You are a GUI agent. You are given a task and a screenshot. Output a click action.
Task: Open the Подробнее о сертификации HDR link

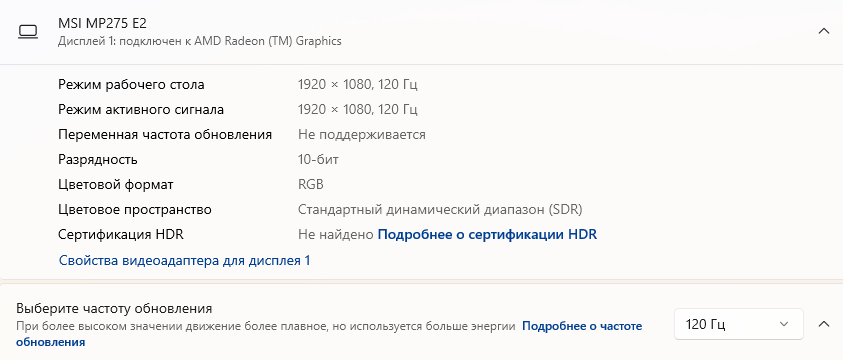[x=487, y=235]
